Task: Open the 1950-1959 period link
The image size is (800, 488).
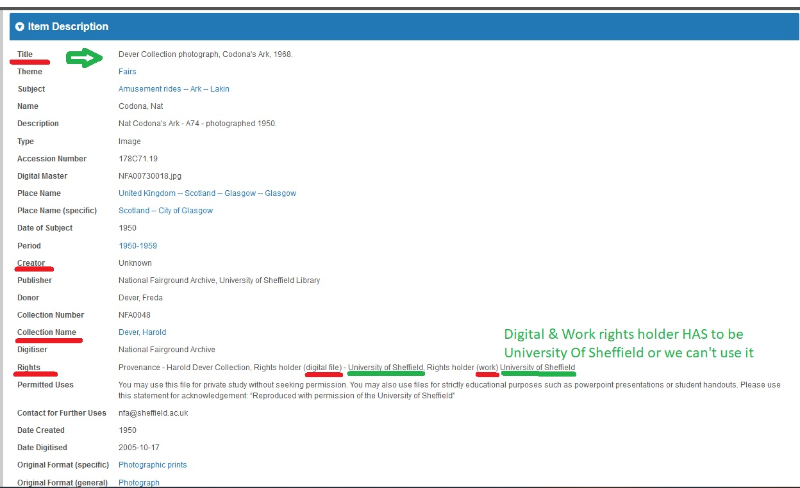Action: tap(138, 246)
